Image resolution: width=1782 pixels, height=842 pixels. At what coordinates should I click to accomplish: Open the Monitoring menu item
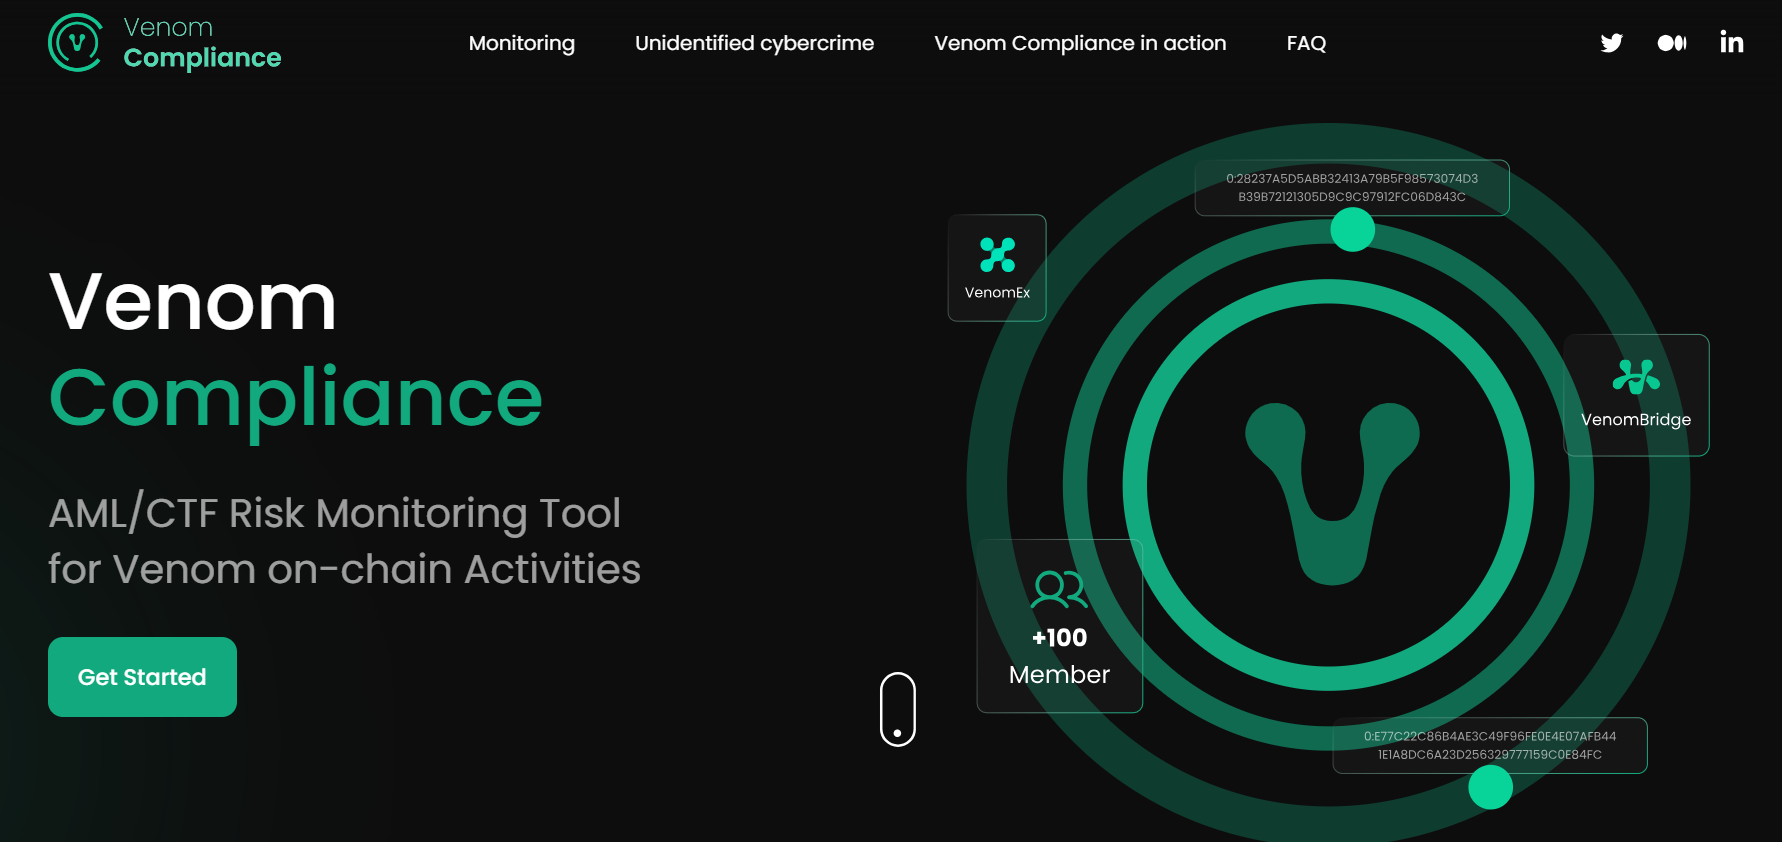521,43
